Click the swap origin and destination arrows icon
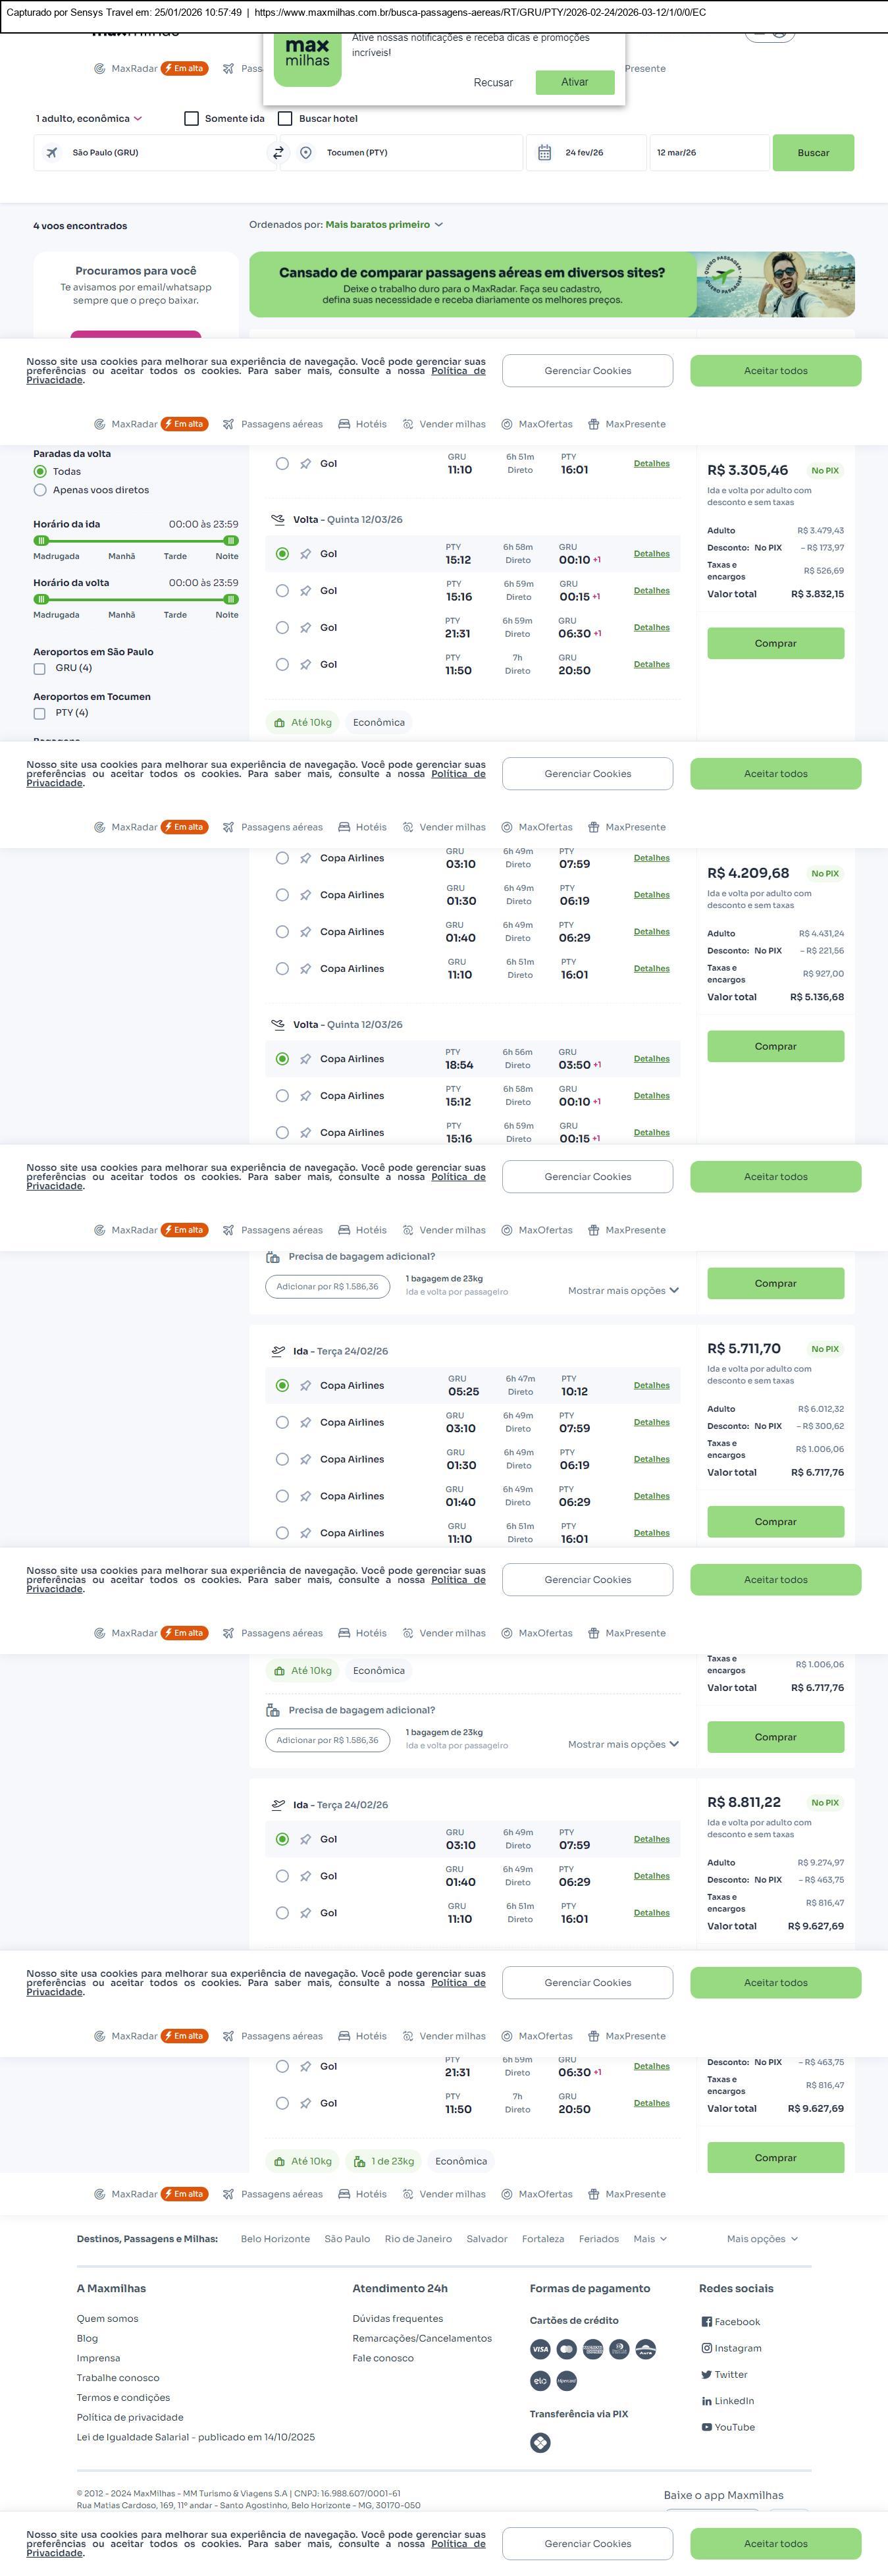888x2576 pixels. pos(278,153)
